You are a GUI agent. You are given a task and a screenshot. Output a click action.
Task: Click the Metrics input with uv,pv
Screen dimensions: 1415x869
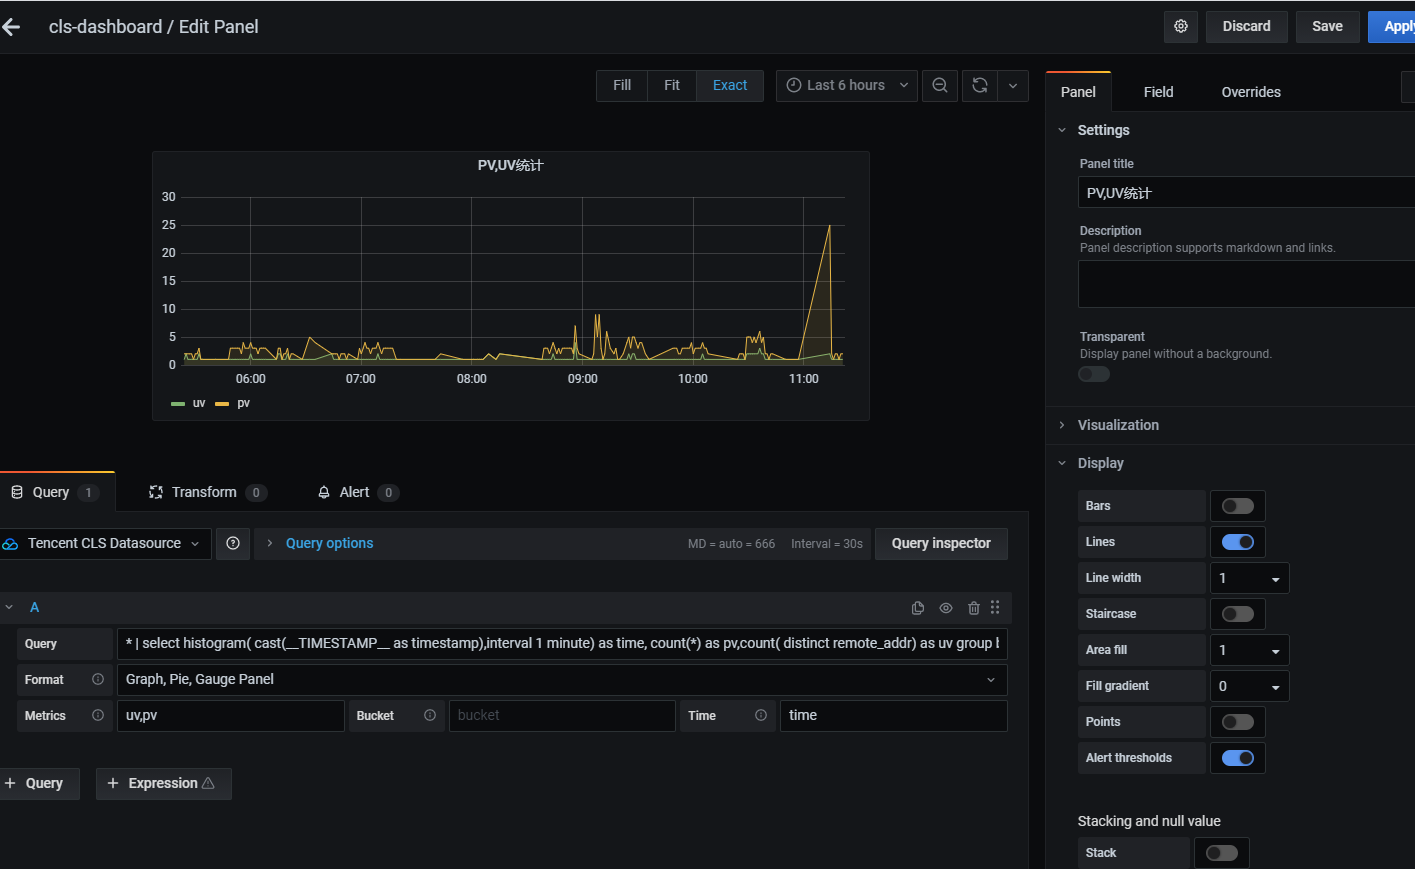pyautogui.click(x=231, y=715)
